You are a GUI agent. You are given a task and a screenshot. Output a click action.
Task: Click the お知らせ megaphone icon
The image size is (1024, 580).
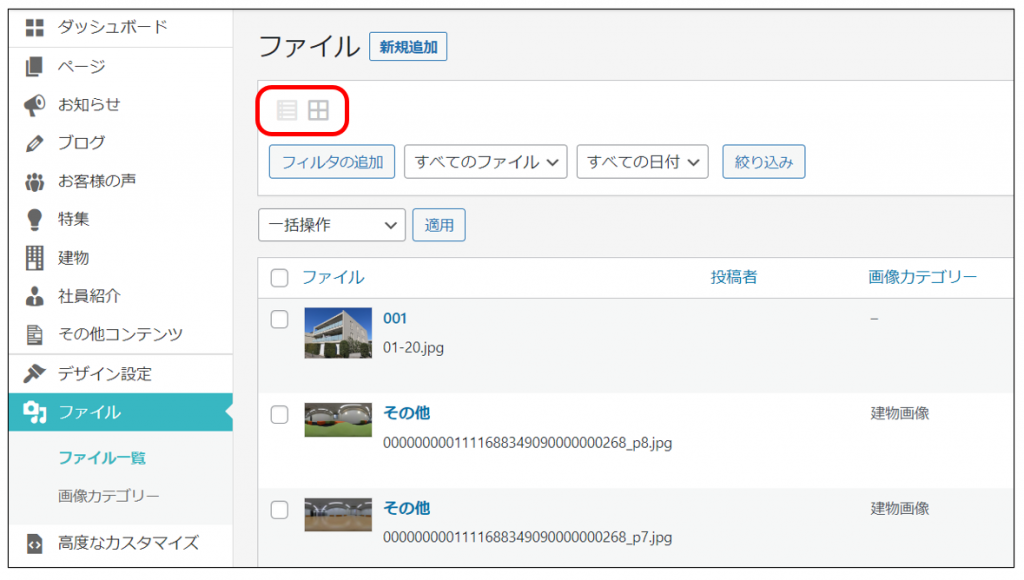click(35, 105)
